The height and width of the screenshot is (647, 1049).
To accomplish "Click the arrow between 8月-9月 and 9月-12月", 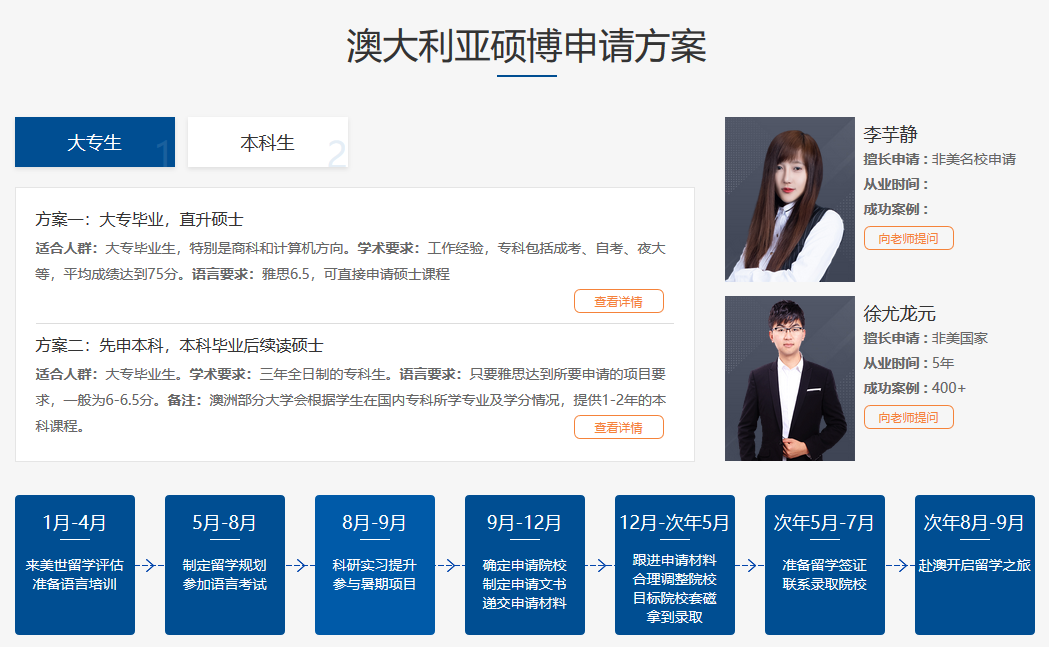I will pyautogui.click(x=450, y=565).
